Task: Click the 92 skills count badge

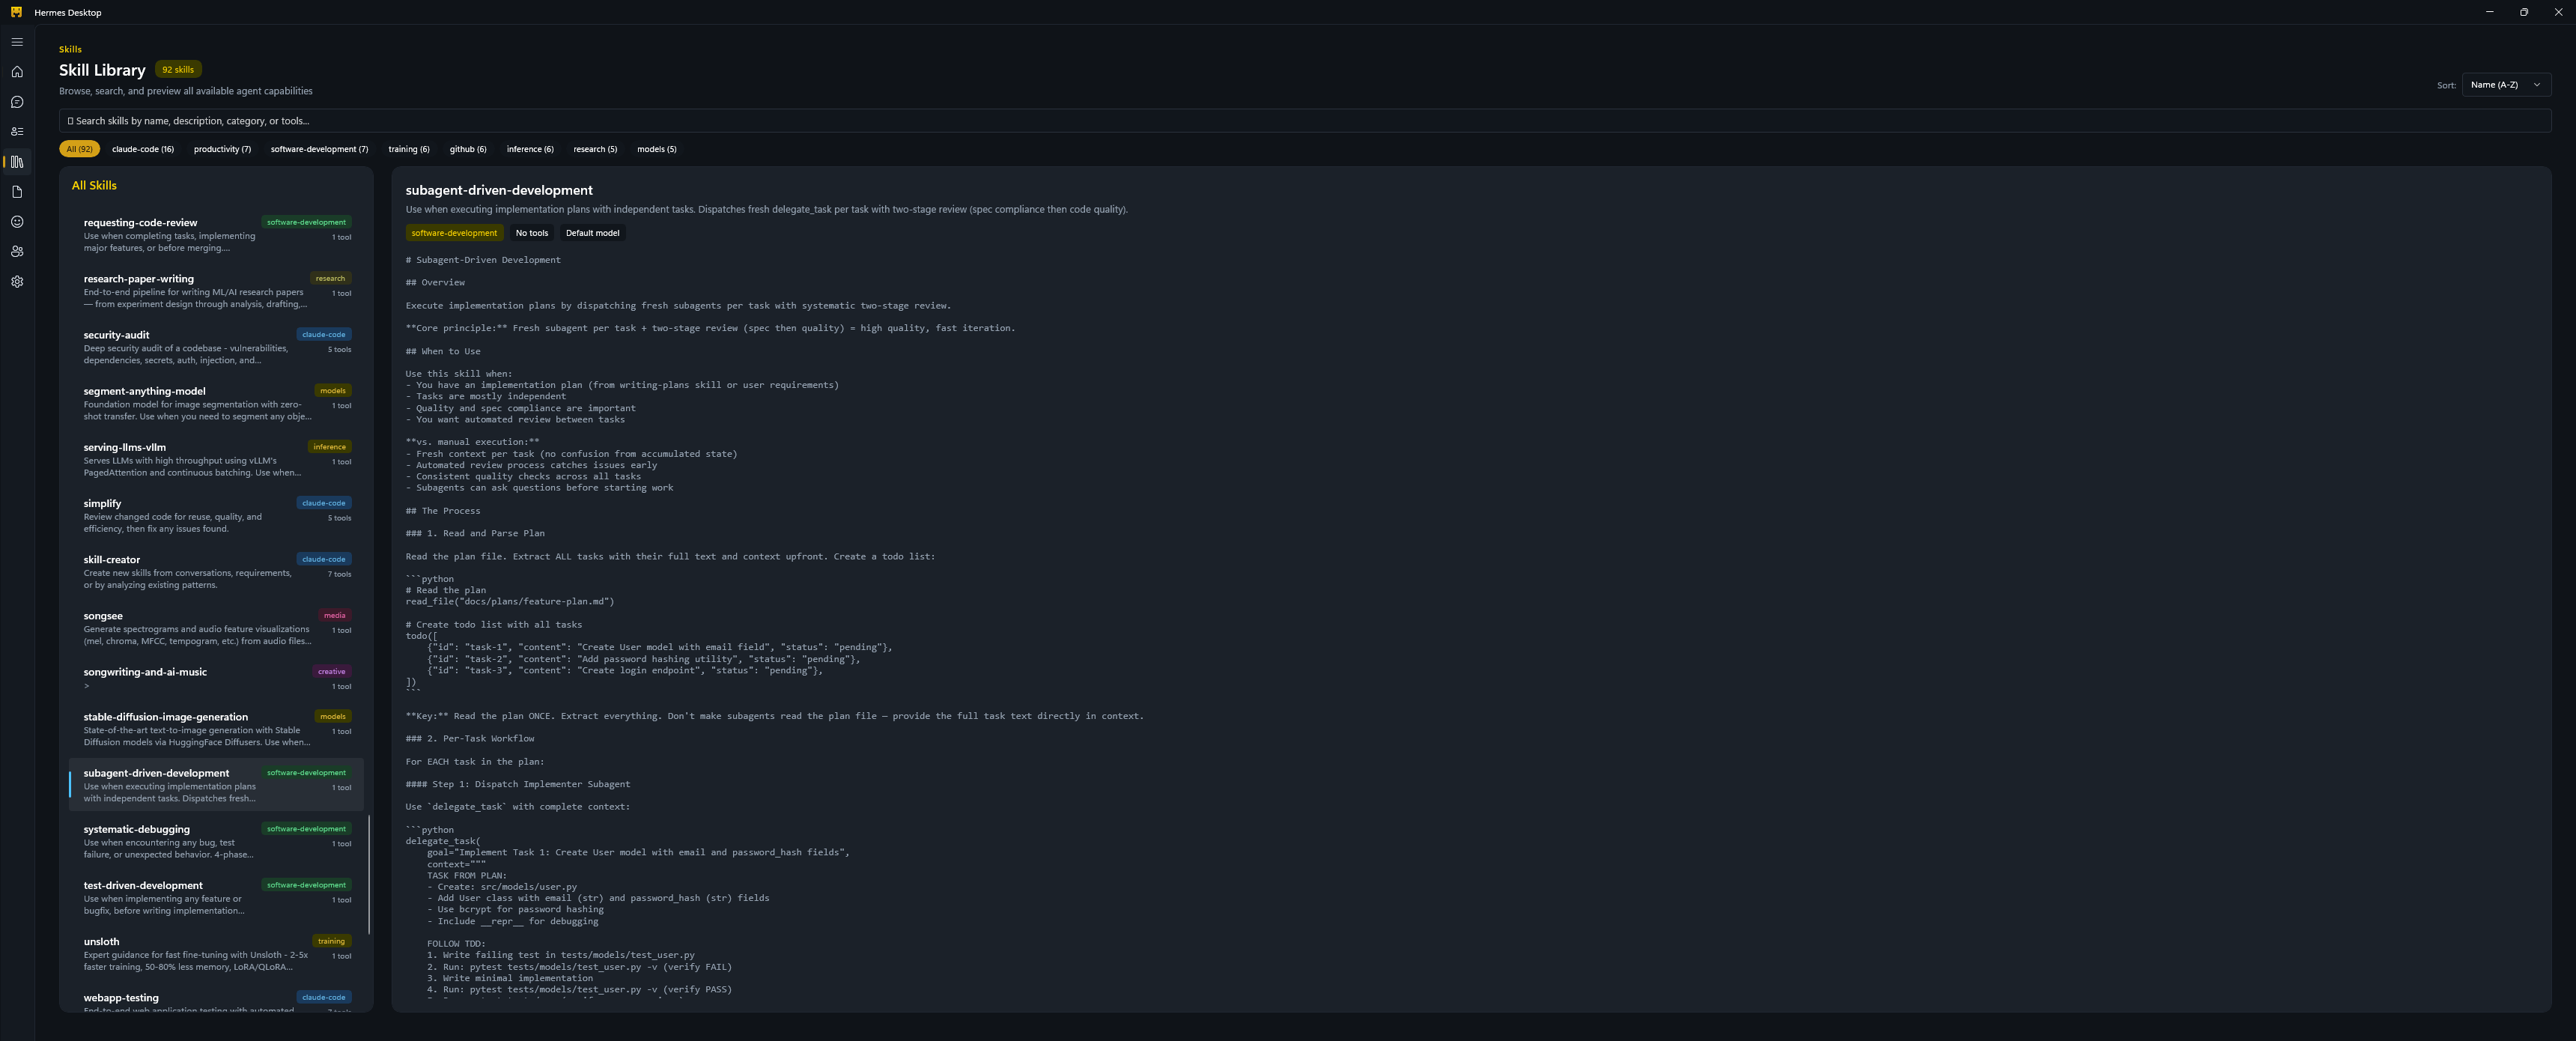Action: pos(178,70)
